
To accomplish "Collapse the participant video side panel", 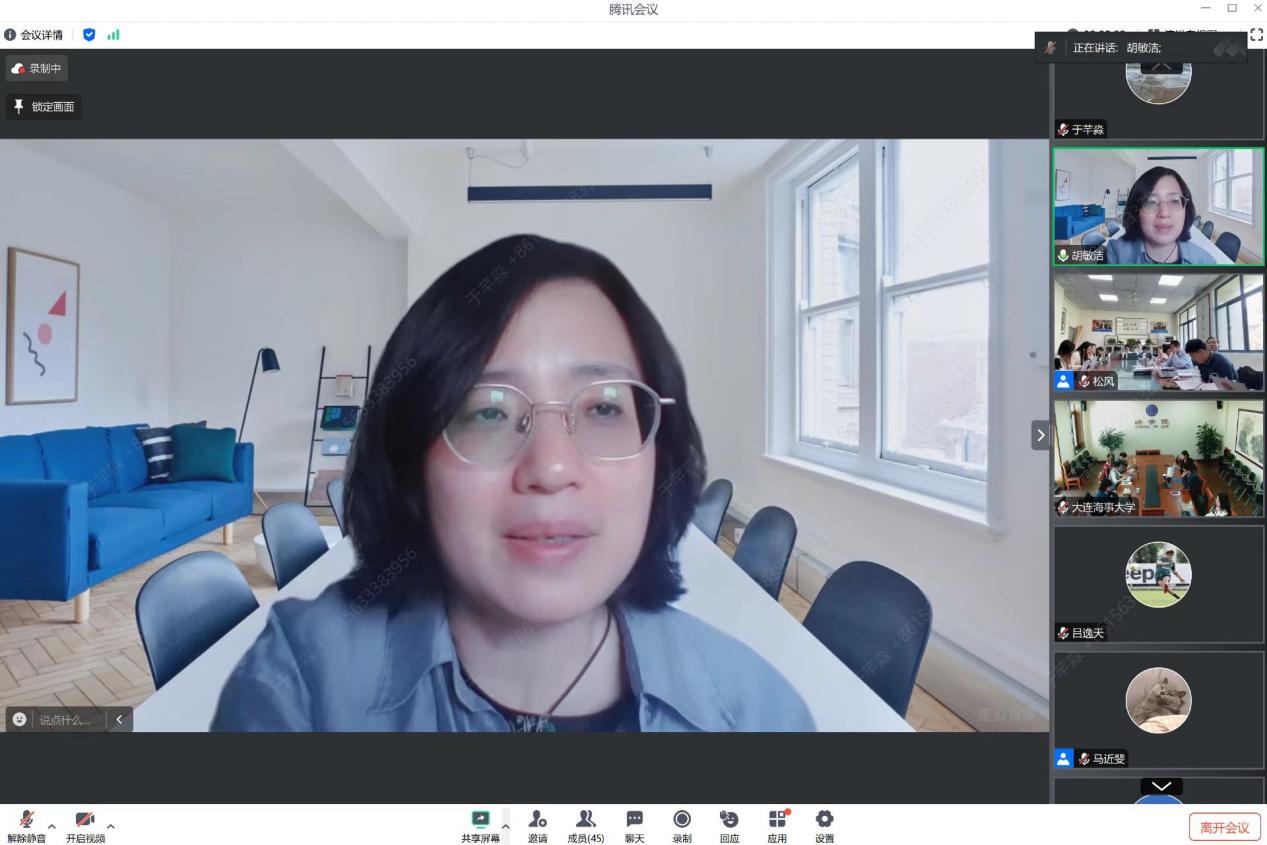I will pos(1040,435).
